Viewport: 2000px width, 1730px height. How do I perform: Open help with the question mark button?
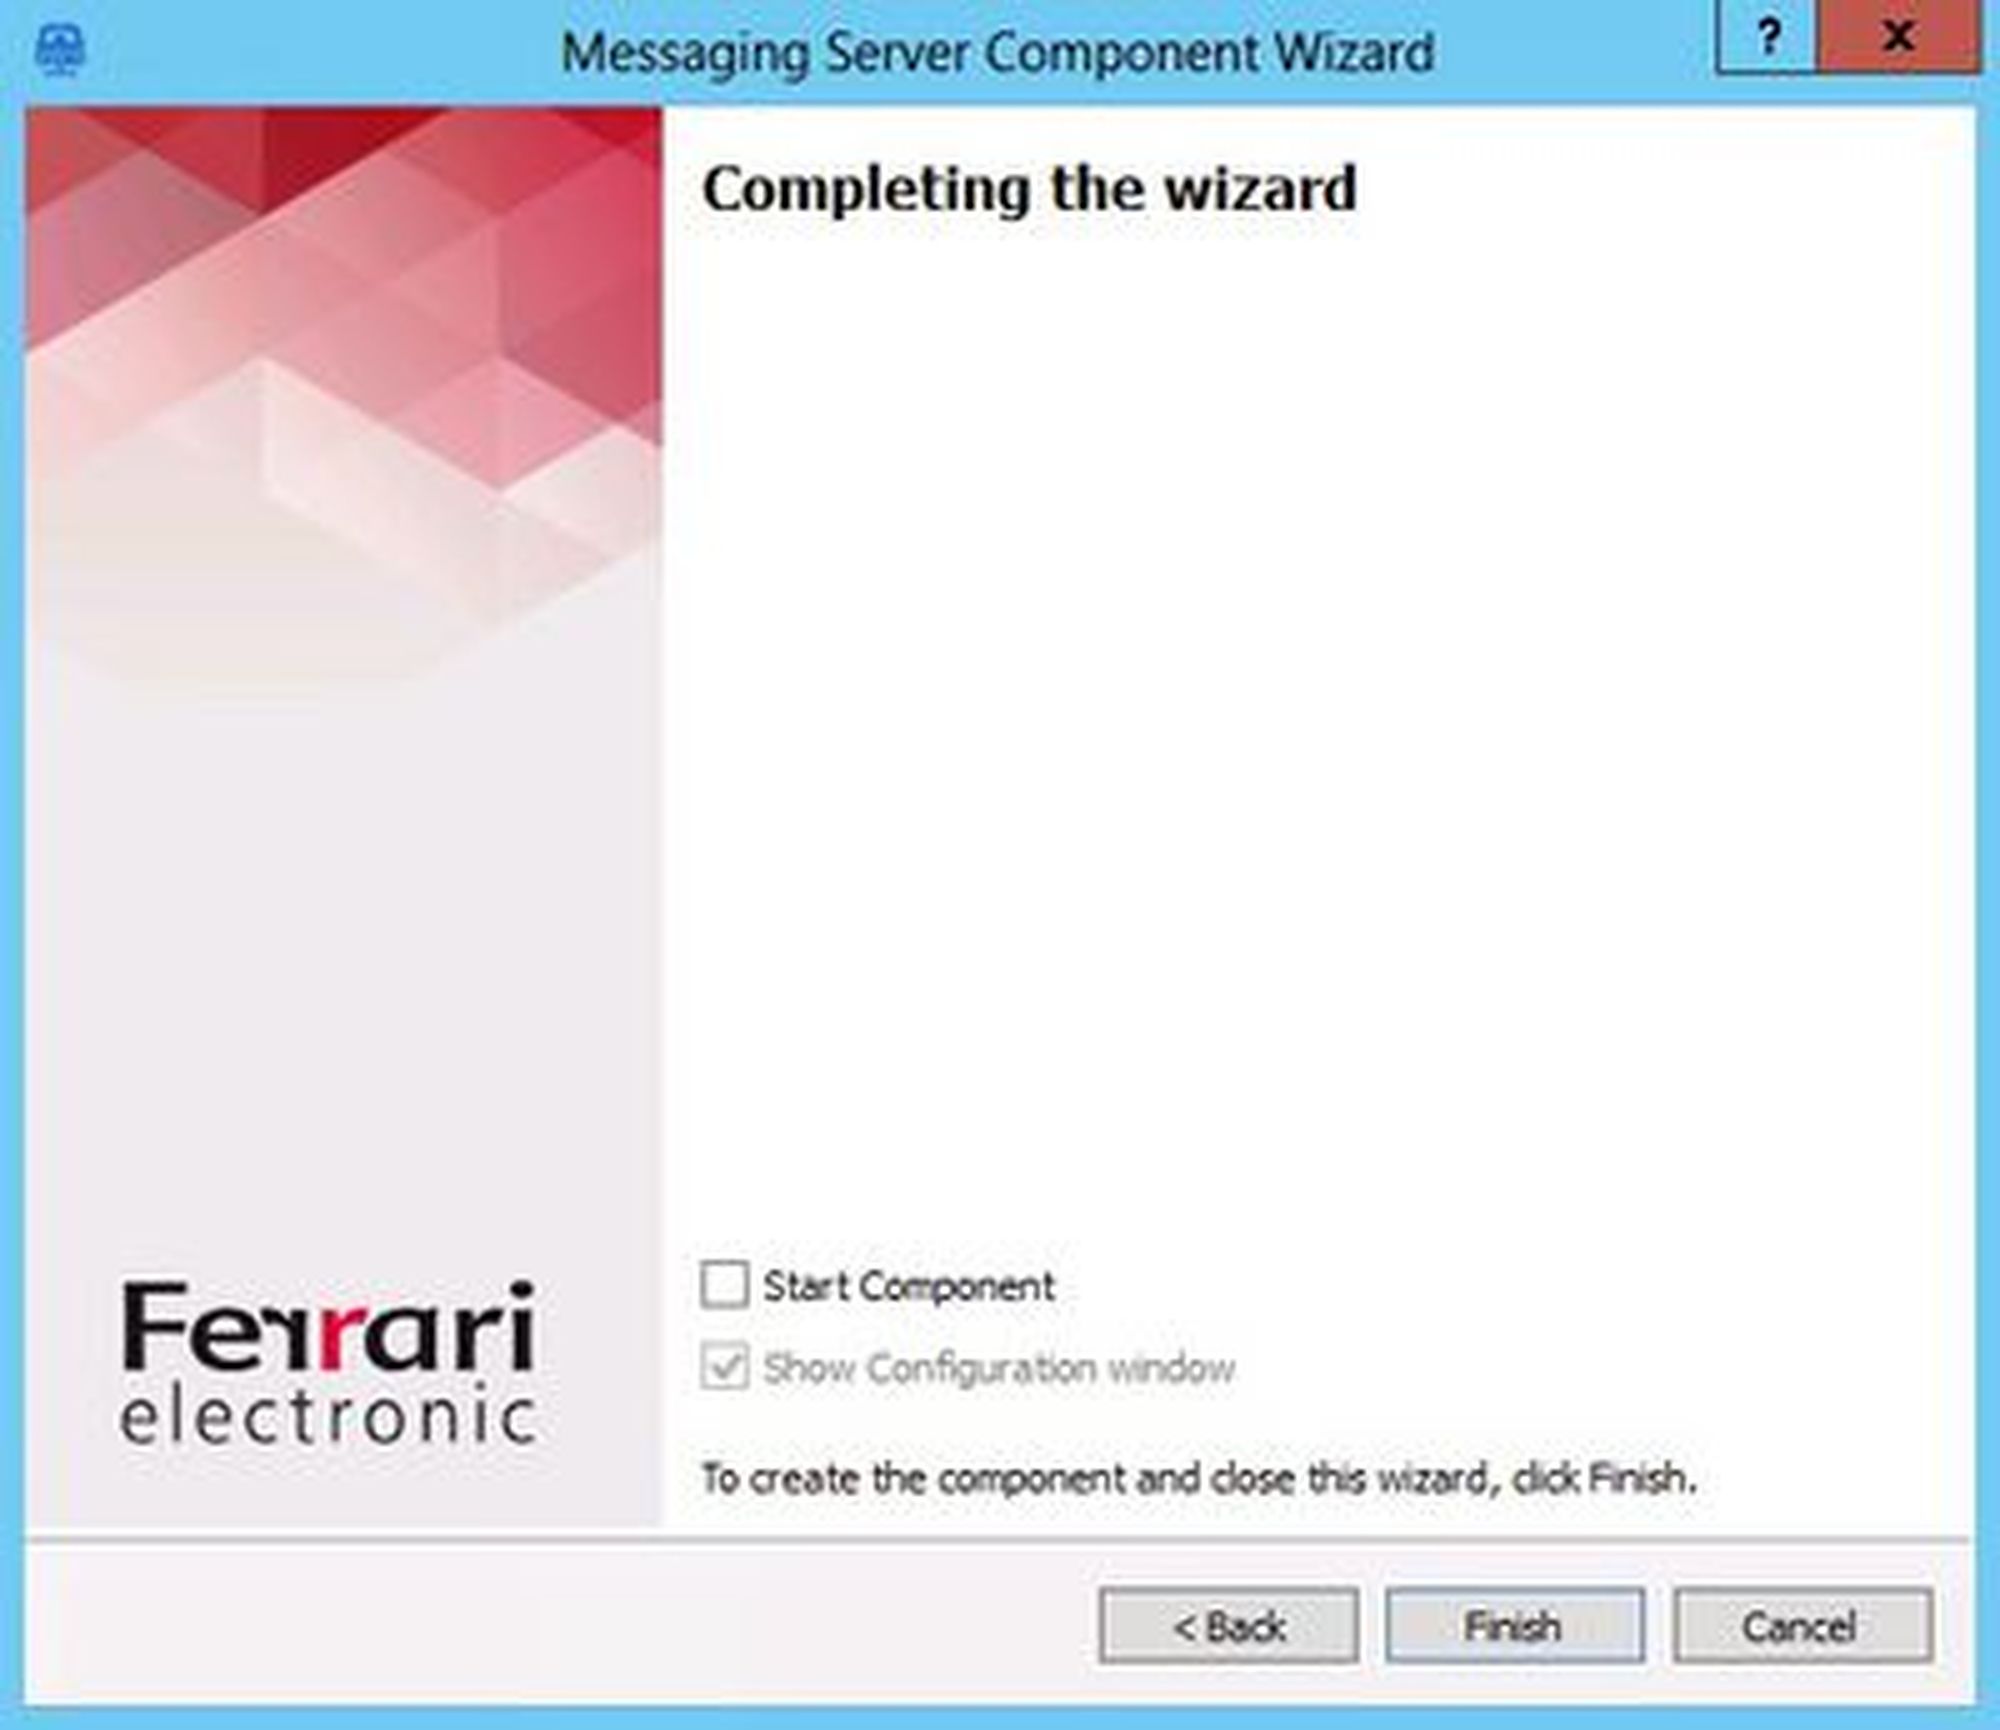[x=1767, y=38]
